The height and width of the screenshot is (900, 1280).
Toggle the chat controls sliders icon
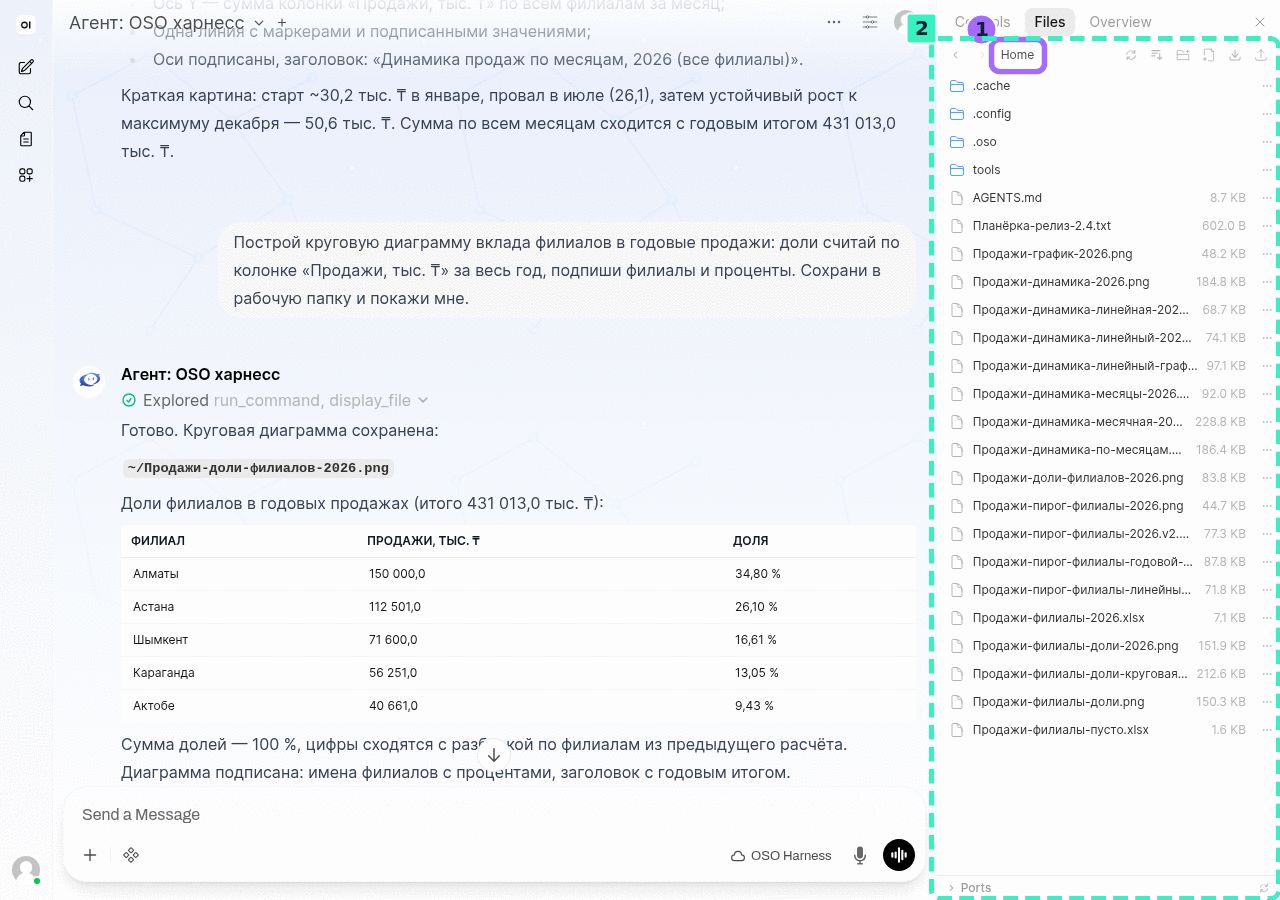tap(870, 22)
